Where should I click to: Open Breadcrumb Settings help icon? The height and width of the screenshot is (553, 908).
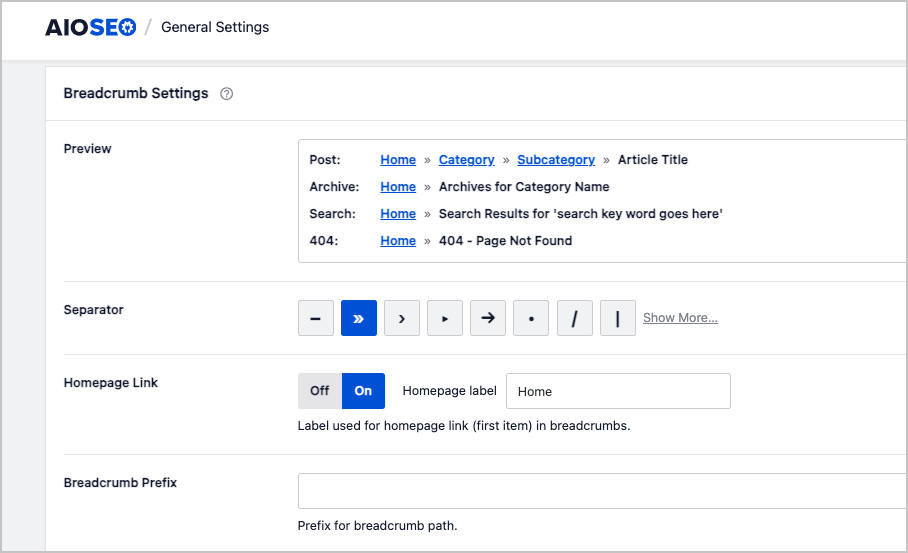tap(226, 94)
